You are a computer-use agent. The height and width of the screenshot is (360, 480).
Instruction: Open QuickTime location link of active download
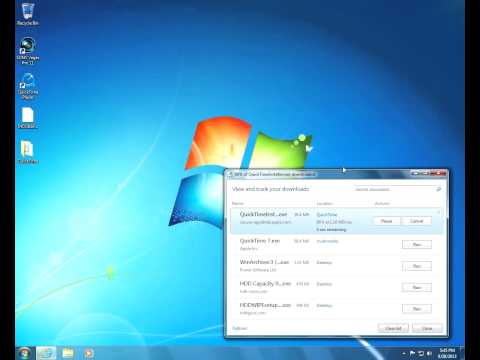(x=327, y=215)
